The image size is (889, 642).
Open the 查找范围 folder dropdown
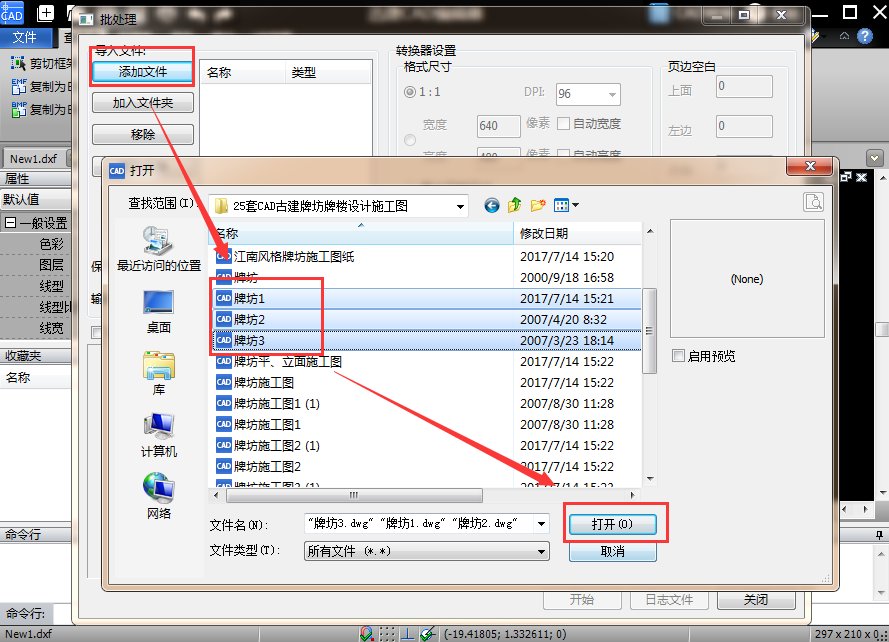459,205
